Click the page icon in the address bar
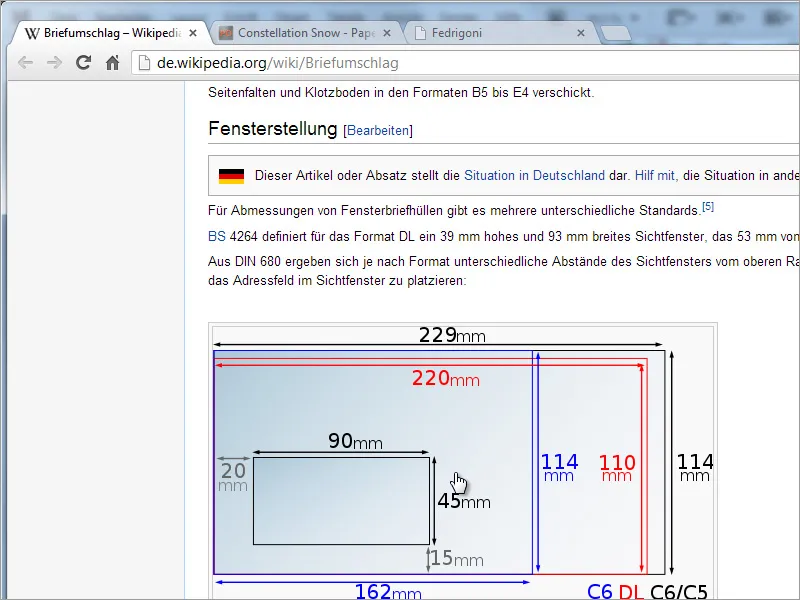Image resolution: width=800 pixels, height=600 pixels. (x=145, y=63)
